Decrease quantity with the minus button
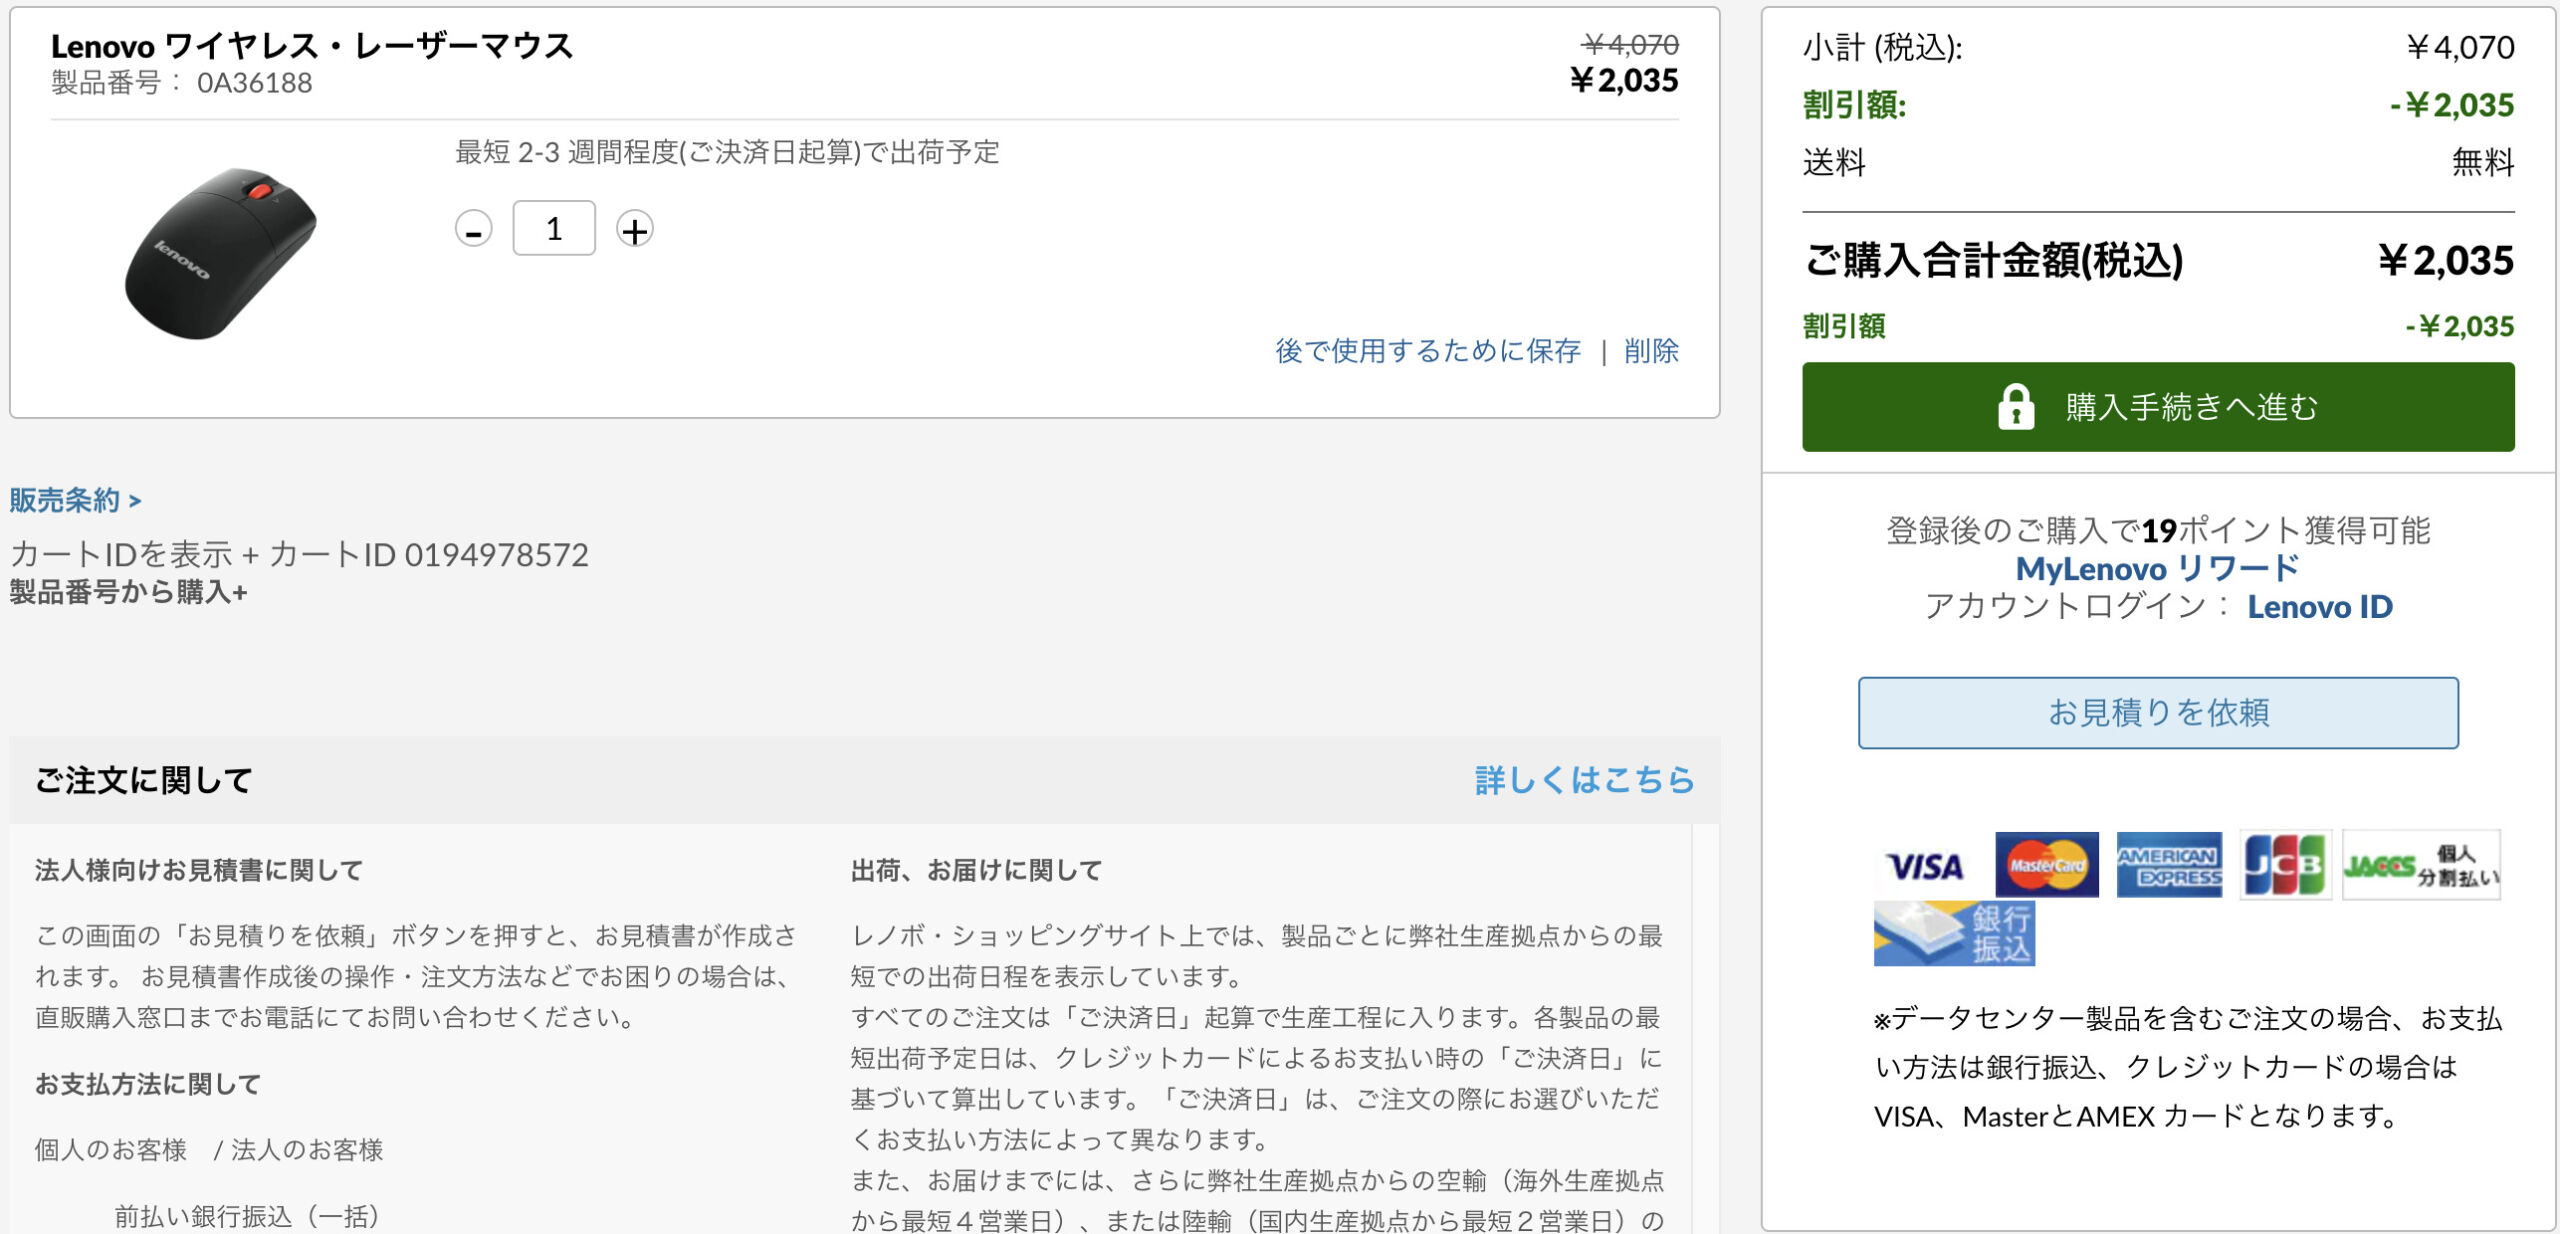Screen dimensions: 2560x1234 pyautogui.click(x=473, y=230)
